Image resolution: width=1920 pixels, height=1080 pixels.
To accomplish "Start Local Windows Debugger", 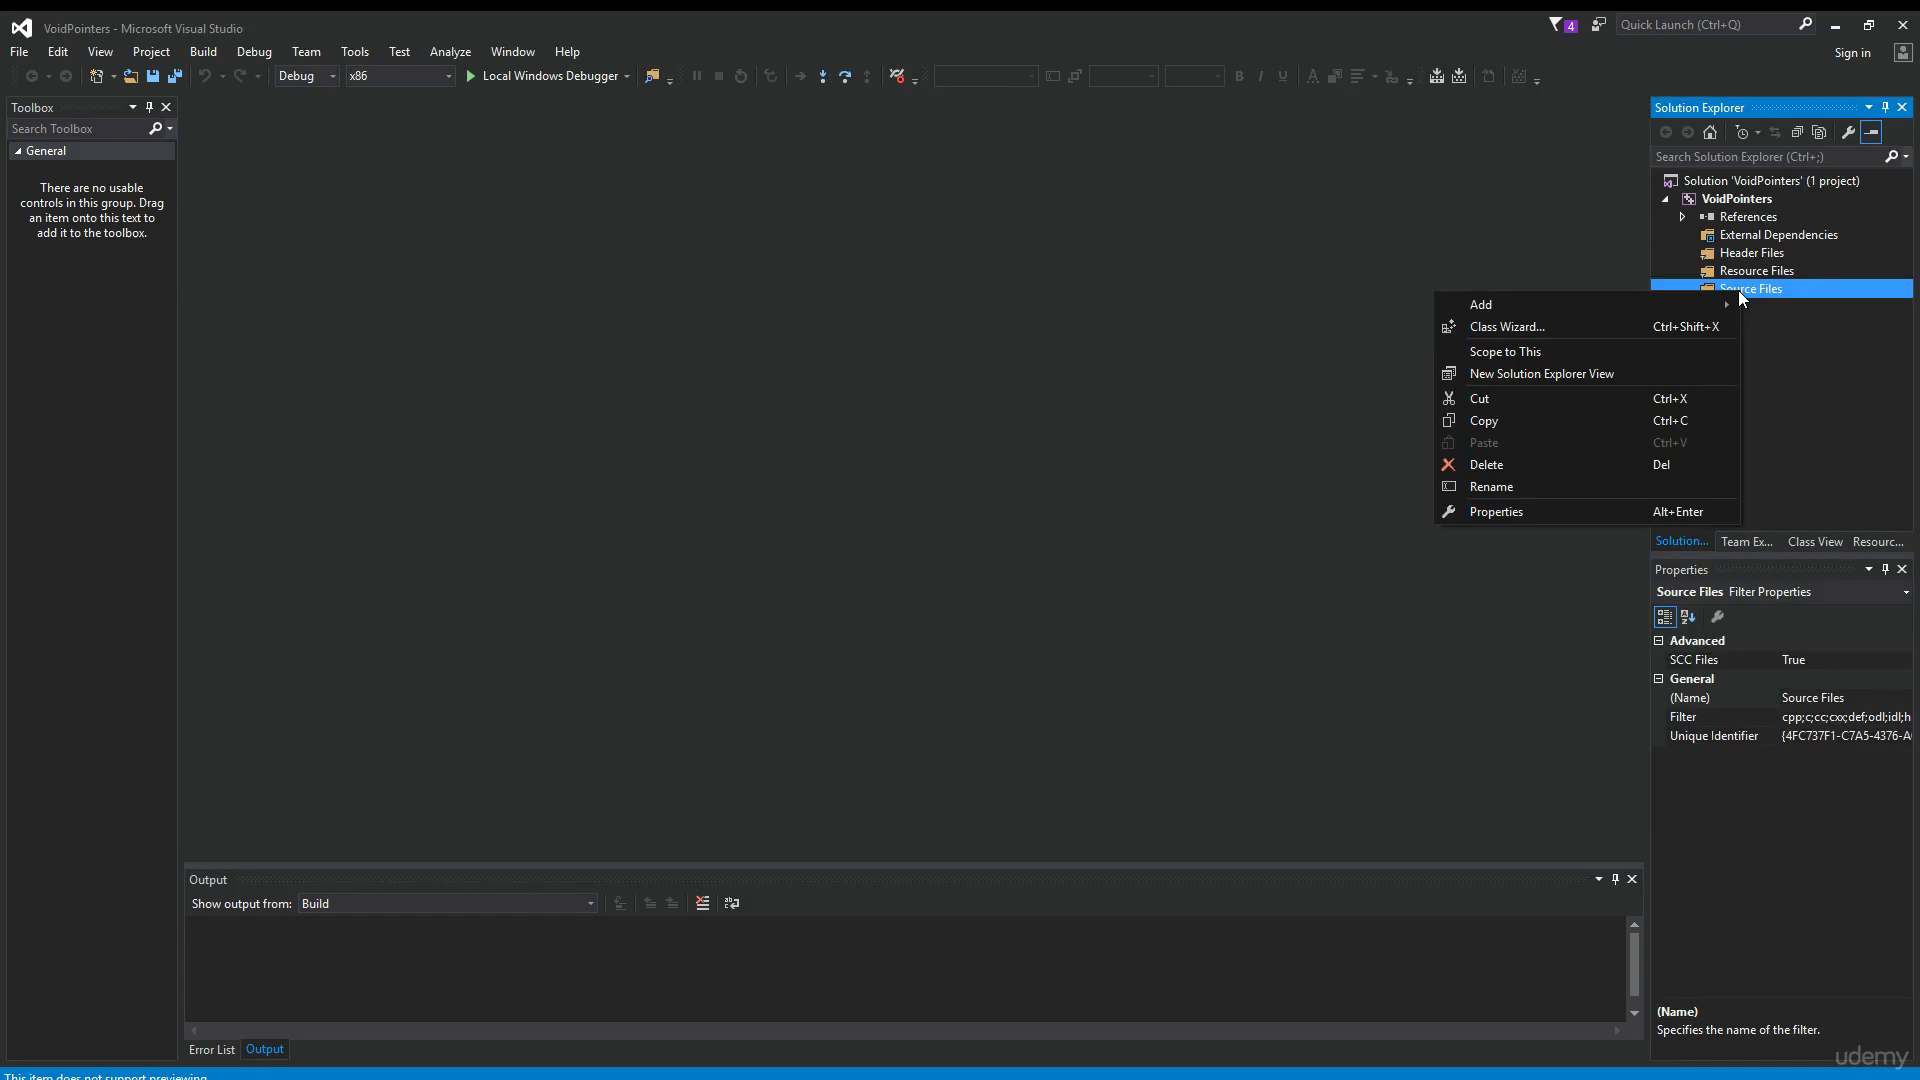I will point(541,76).
